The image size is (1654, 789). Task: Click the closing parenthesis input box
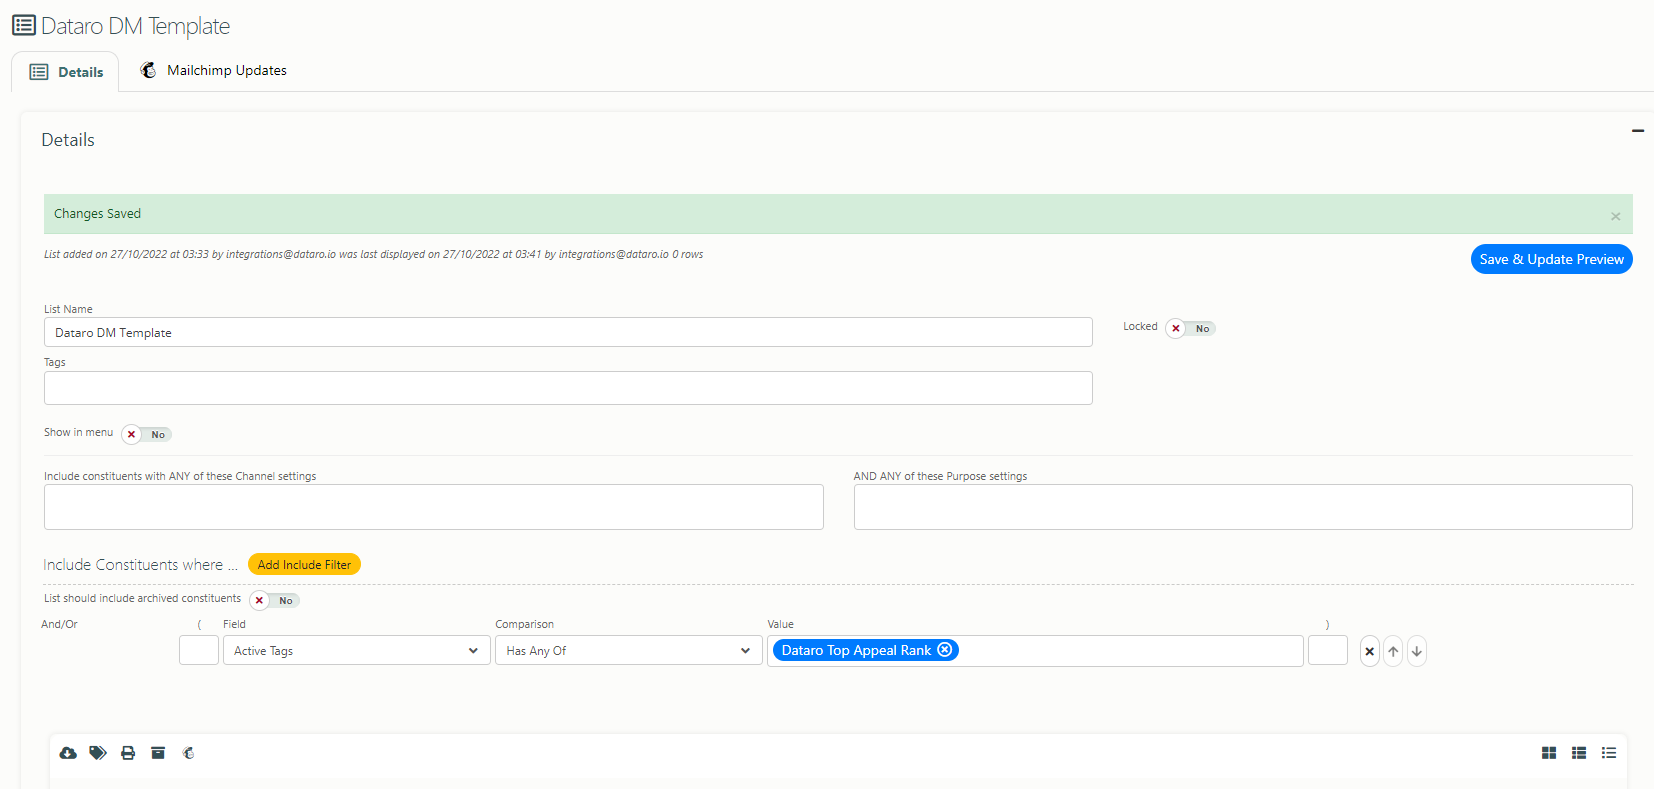(1328, 650)
